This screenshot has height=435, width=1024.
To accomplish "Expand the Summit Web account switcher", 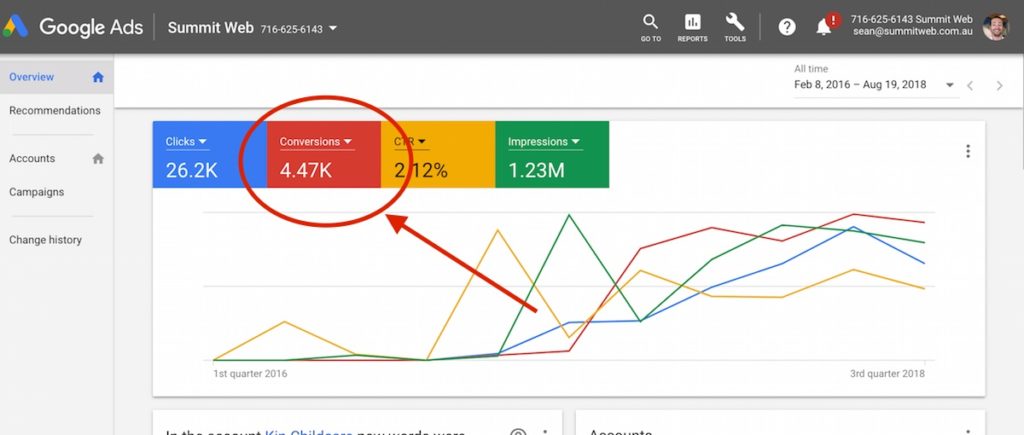I will pos(333,28).
